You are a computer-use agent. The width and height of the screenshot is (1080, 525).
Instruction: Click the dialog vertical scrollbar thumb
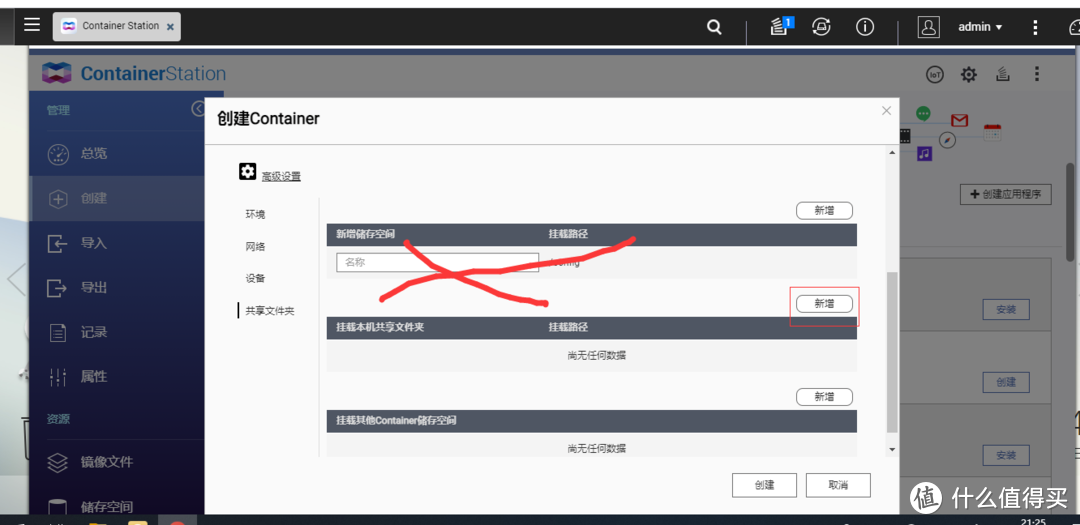pyautogui.click(x=893, y=351)
